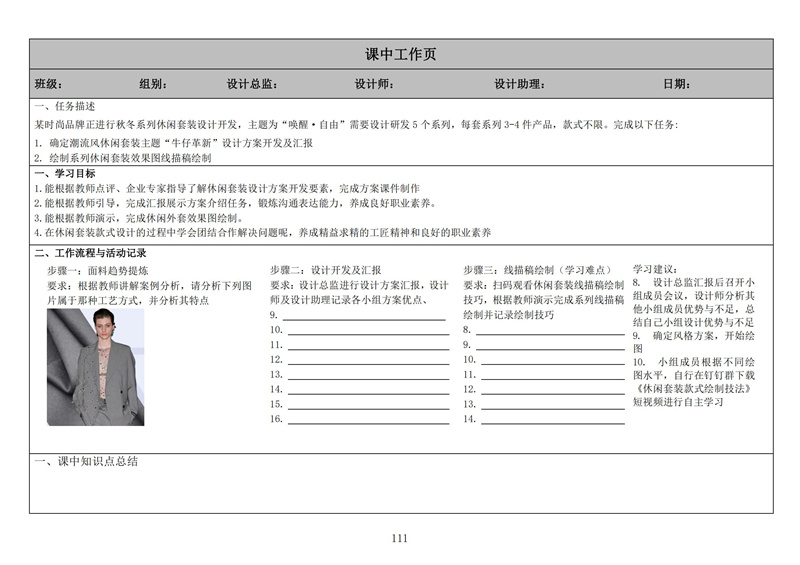The width and height of the screenshot is (800, 565).
Task: Click goal 2 mentioning "锻炼沟通表达能力"
Action: point(236,203)
